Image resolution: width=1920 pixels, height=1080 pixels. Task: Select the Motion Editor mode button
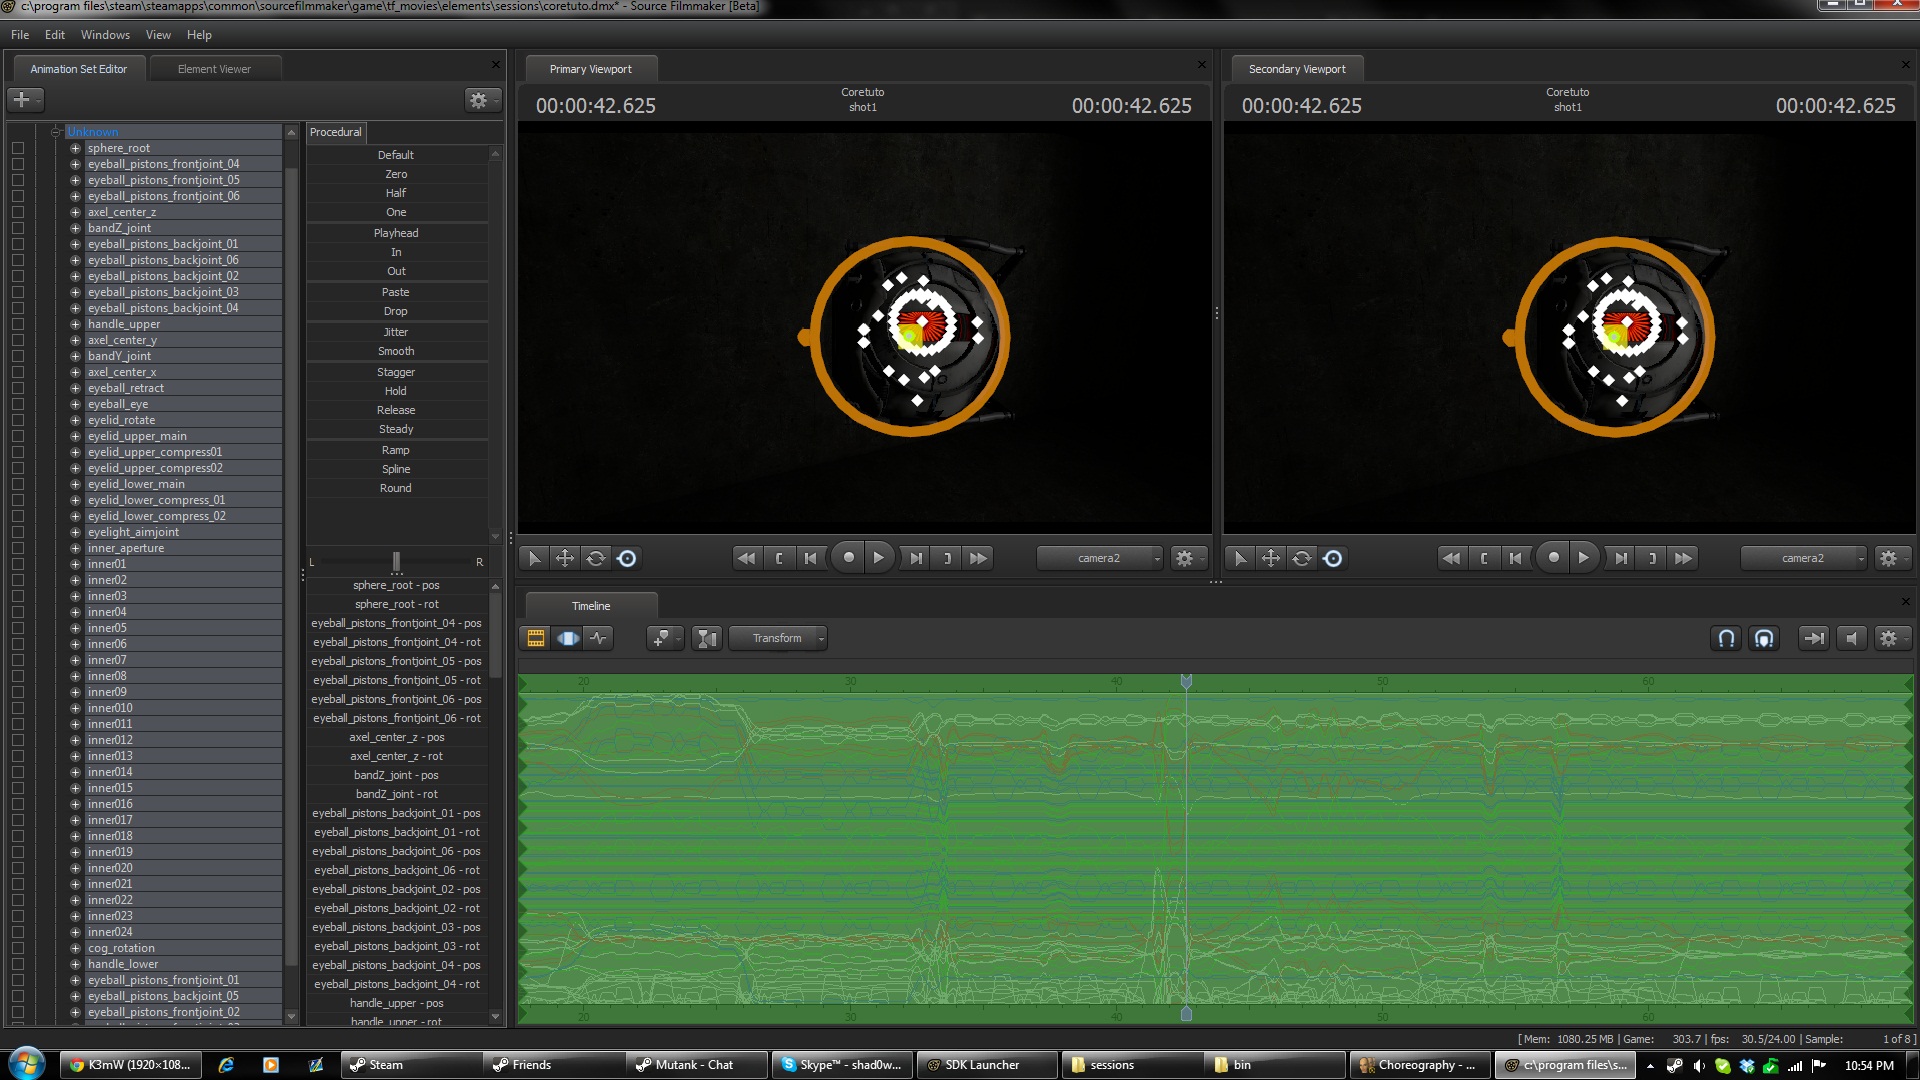(568, 638)
